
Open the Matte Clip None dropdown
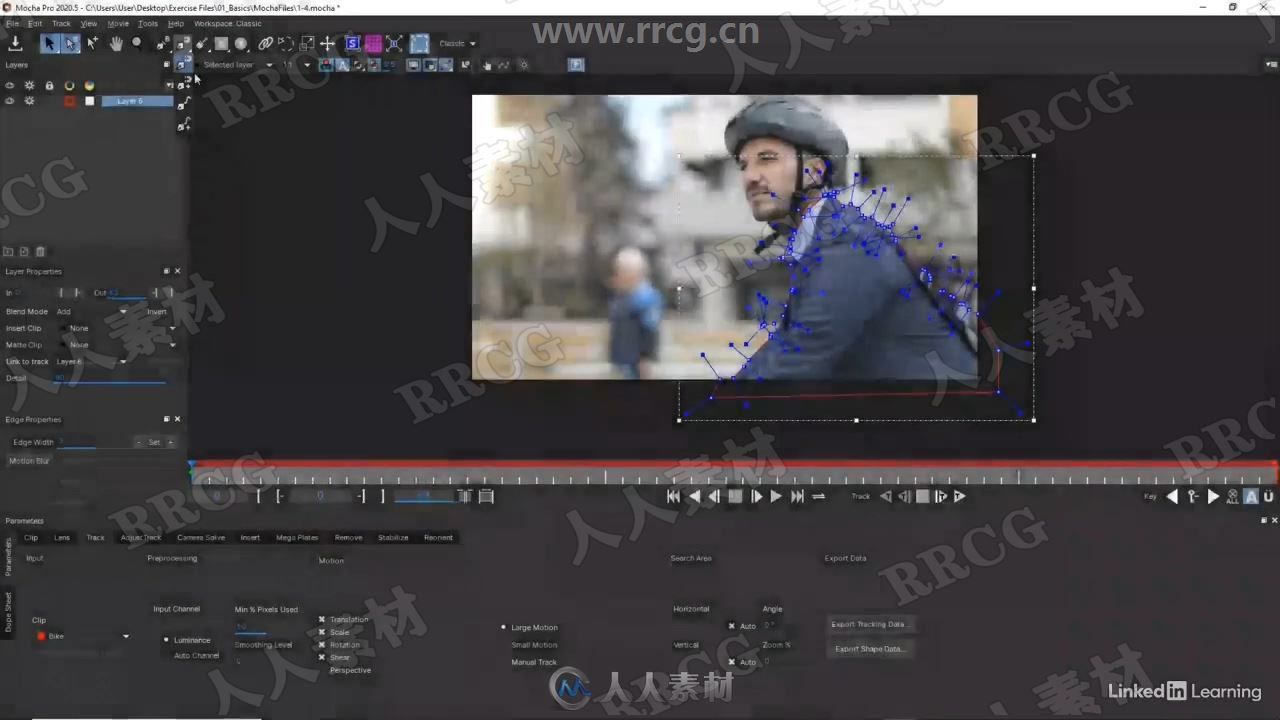[121, 345]
